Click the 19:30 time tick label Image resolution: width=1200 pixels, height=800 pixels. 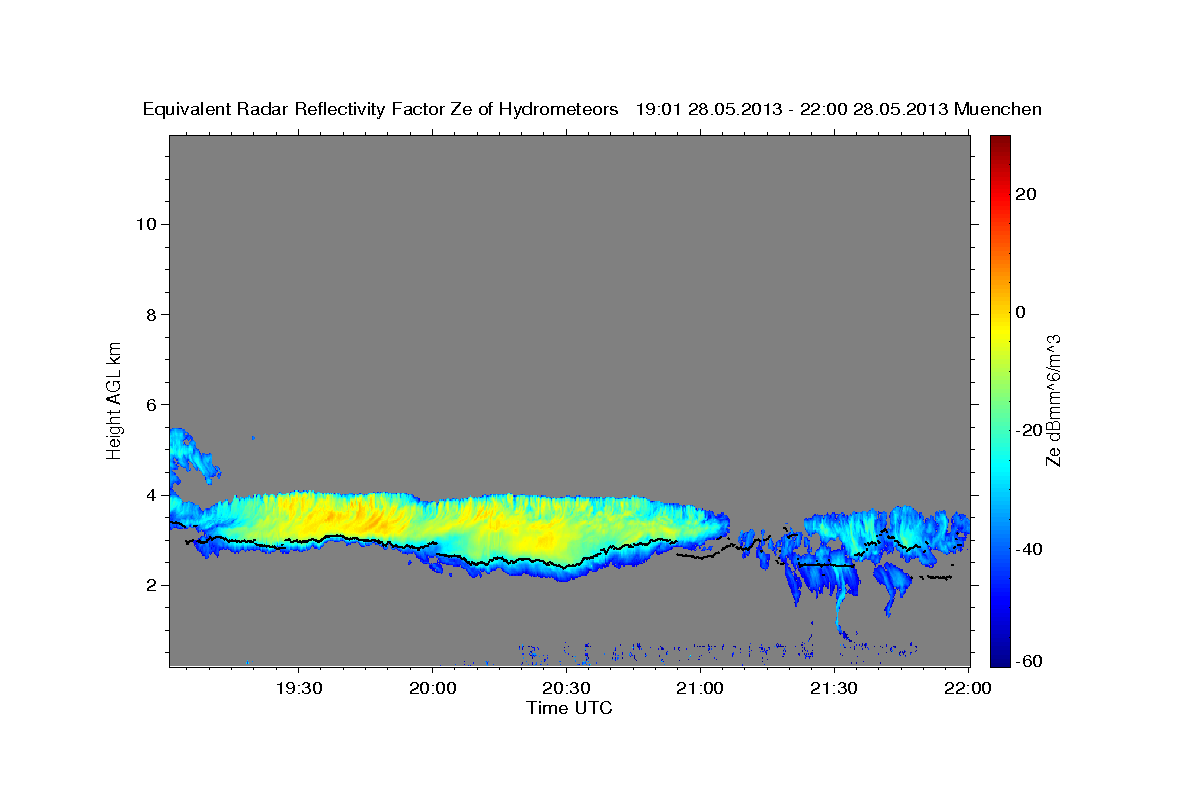point(299,688)
